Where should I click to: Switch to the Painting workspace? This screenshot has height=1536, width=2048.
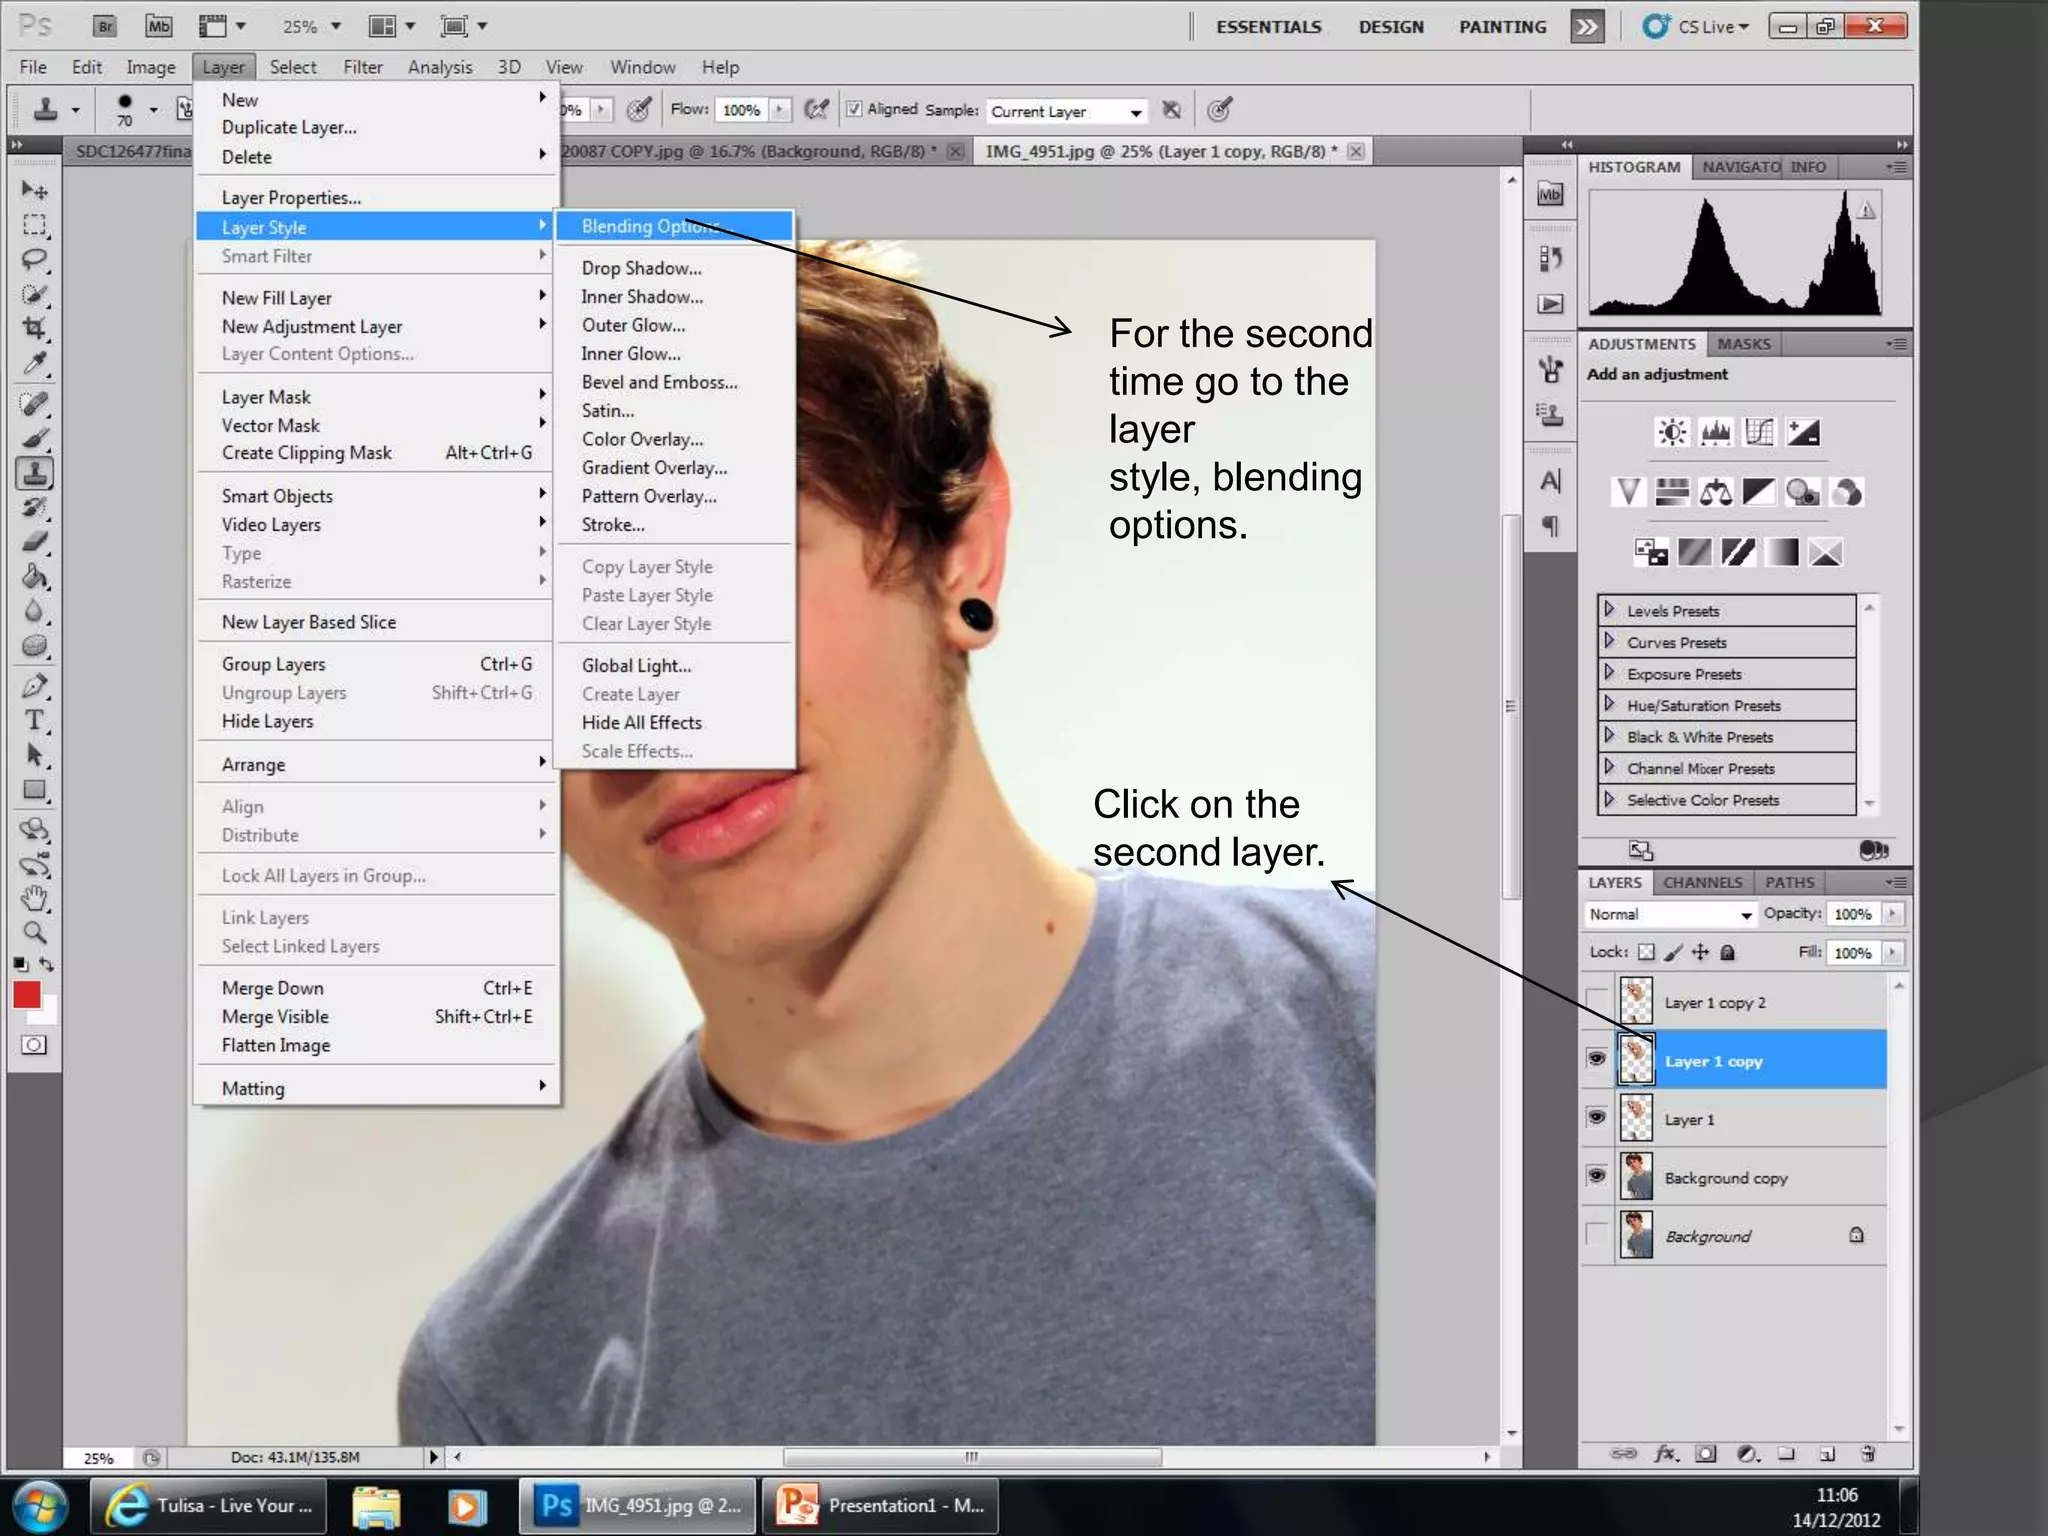coord(1502,27)
